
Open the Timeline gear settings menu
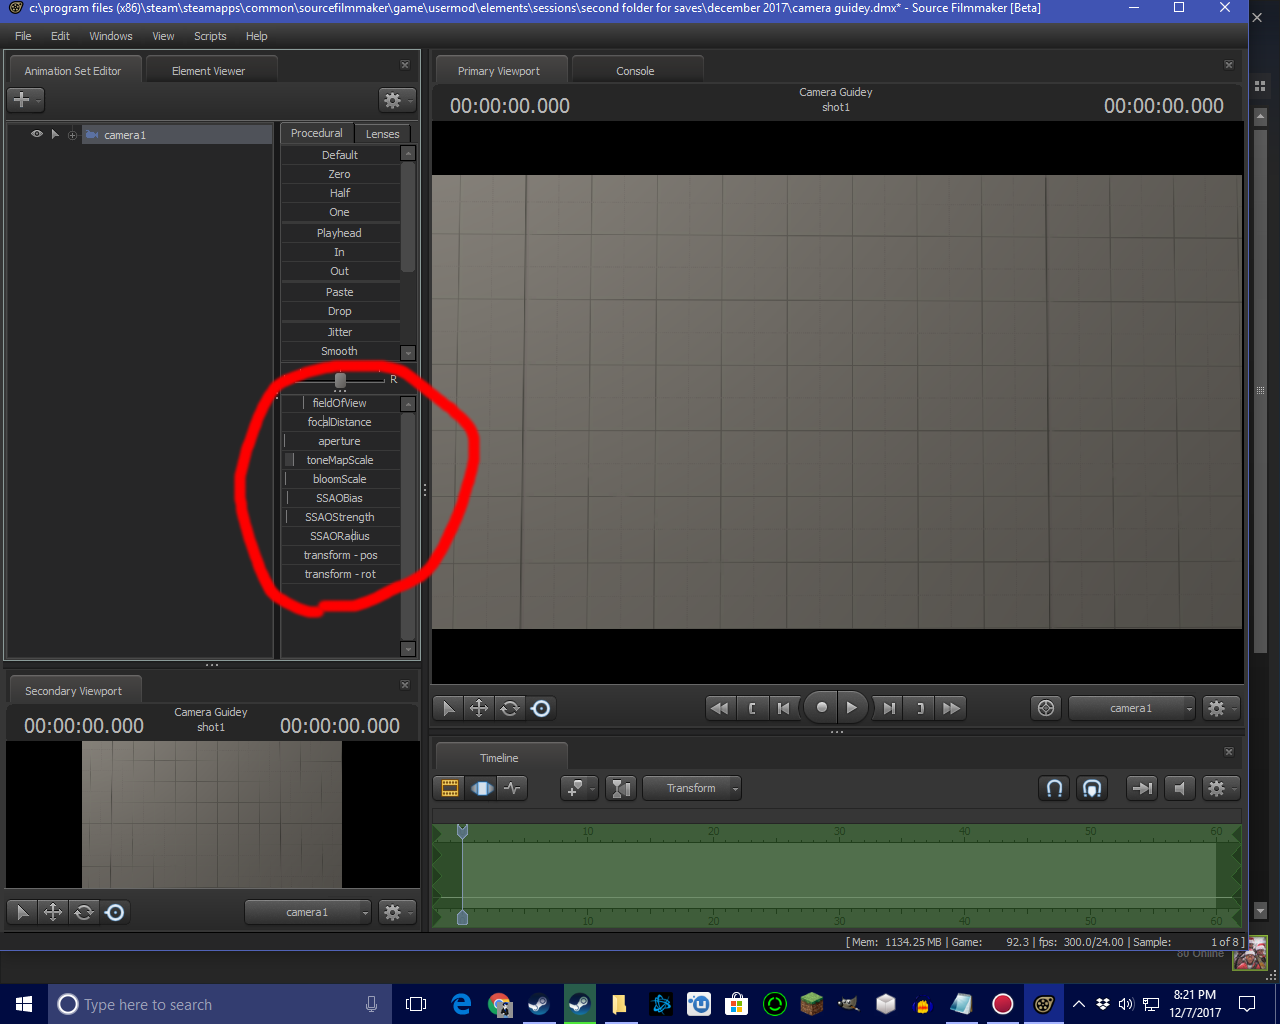1221,788
